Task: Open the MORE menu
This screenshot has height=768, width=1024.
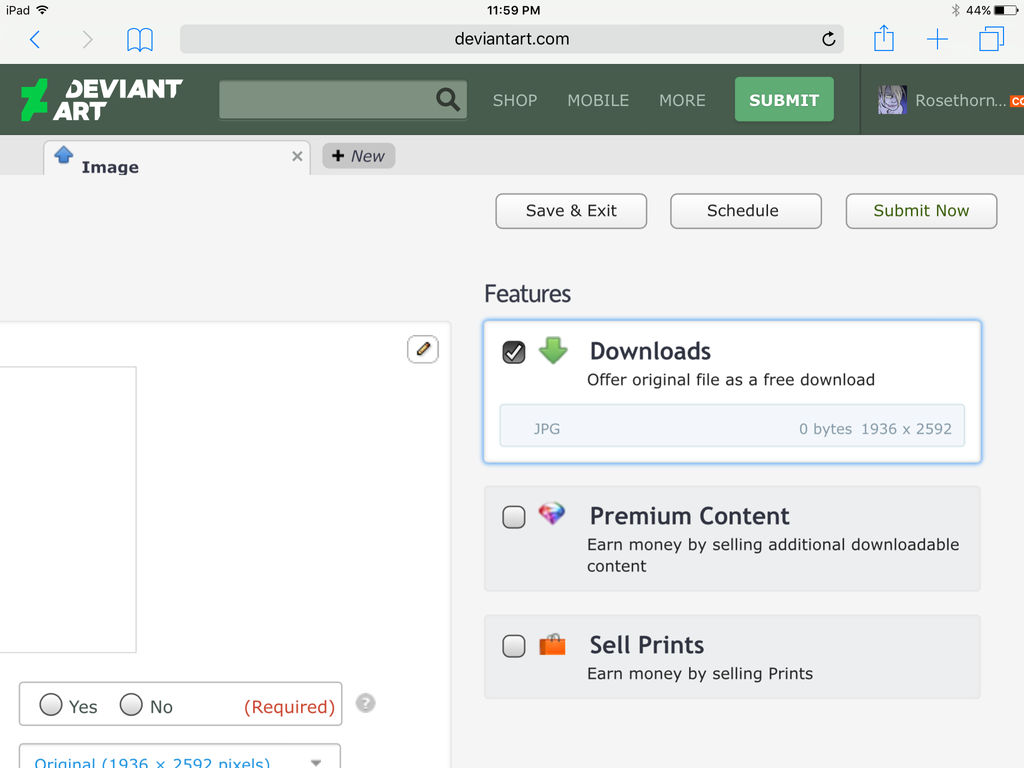Action: point(682,101)
